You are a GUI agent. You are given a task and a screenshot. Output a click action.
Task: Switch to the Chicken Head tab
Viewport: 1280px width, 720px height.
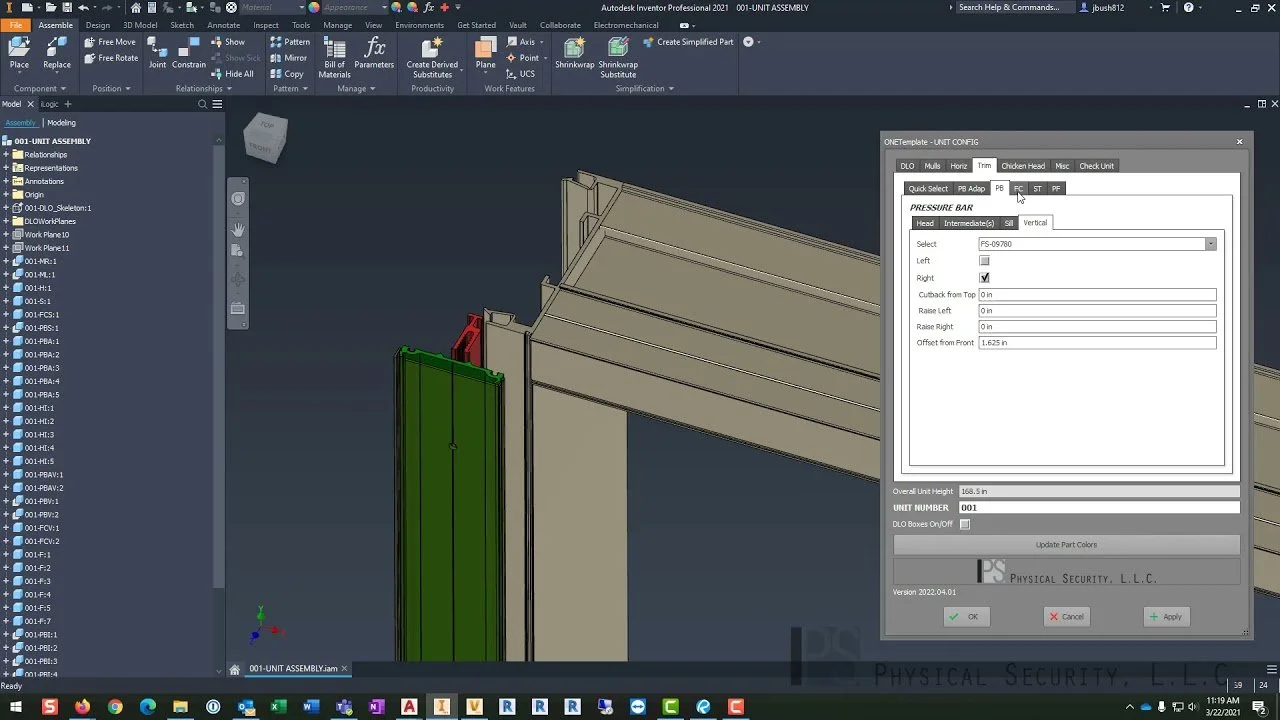pyautogui.click(x=1023, y=166)
